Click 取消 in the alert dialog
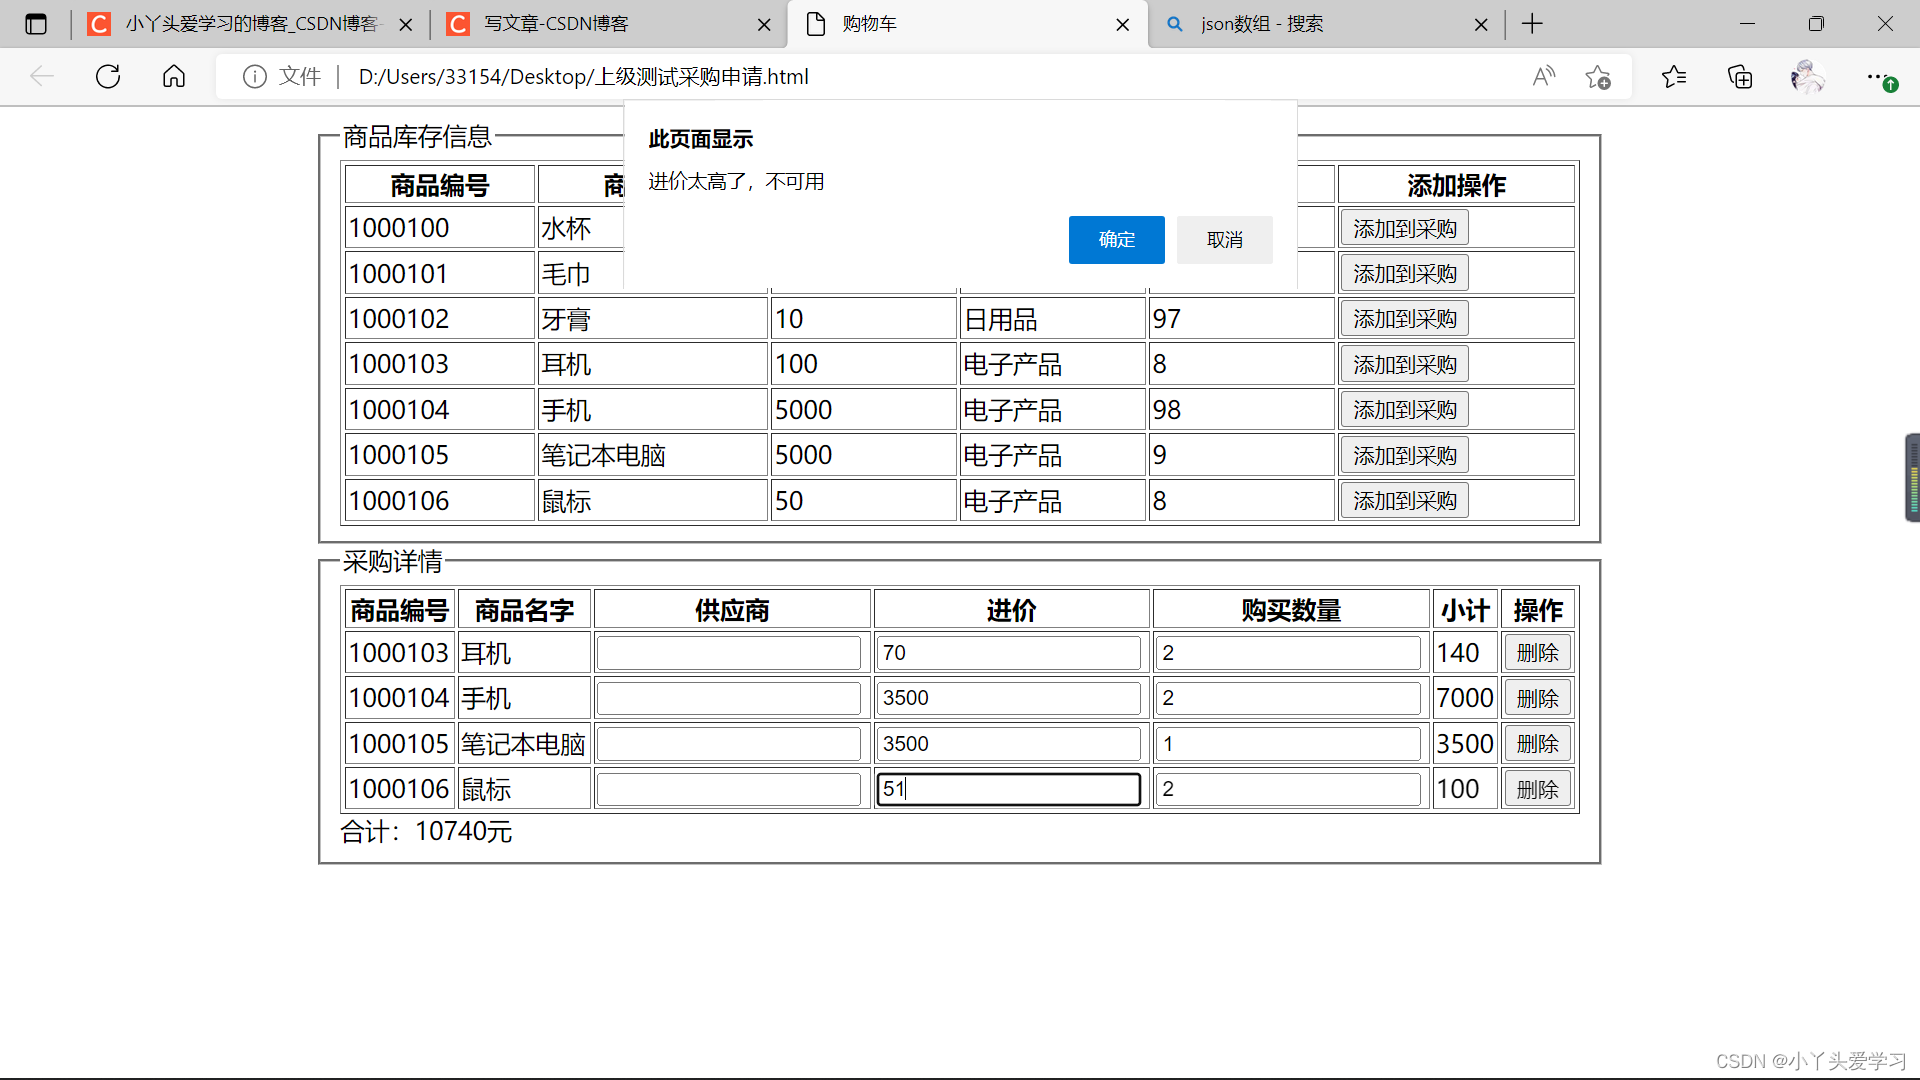Screen dimensions: 1920x1080 coord(1224,240)
